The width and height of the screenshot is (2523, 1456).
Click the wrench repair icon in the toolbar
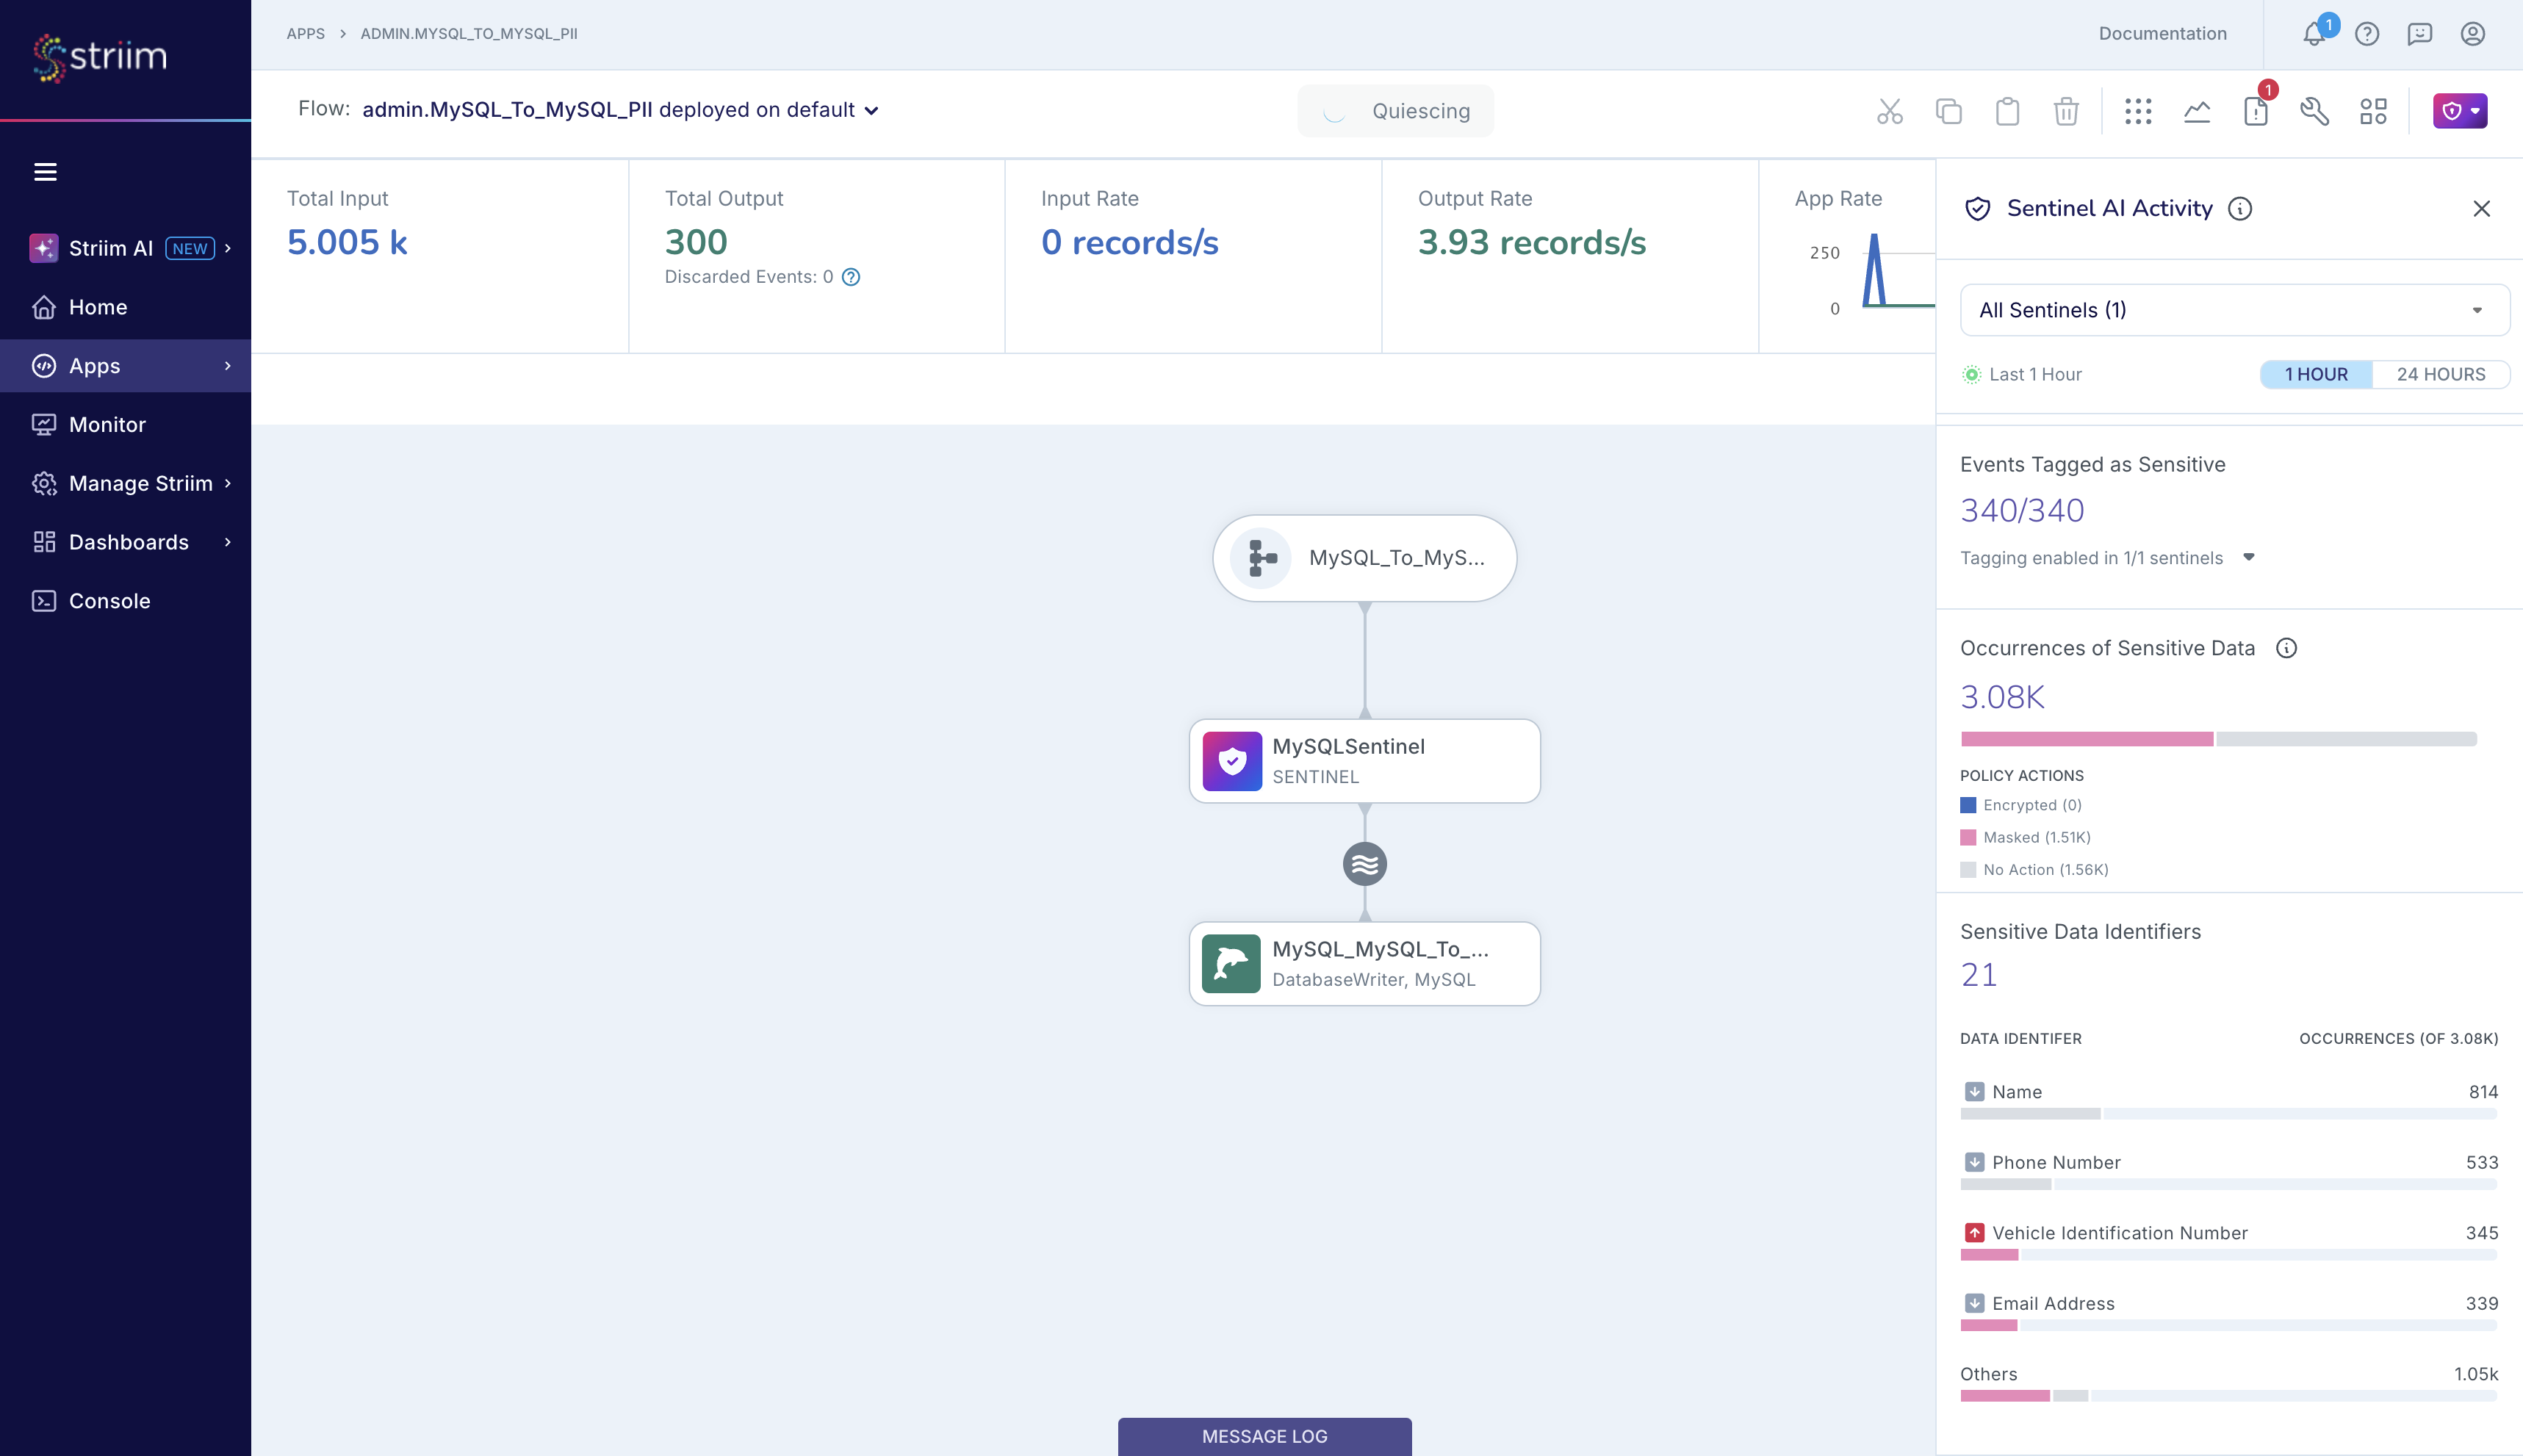[2315, 111]
